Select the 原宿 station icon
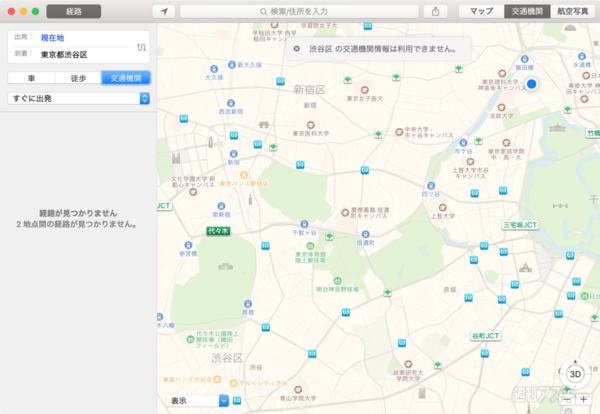The width and height of the screenshot is (600, 414). 248,304
